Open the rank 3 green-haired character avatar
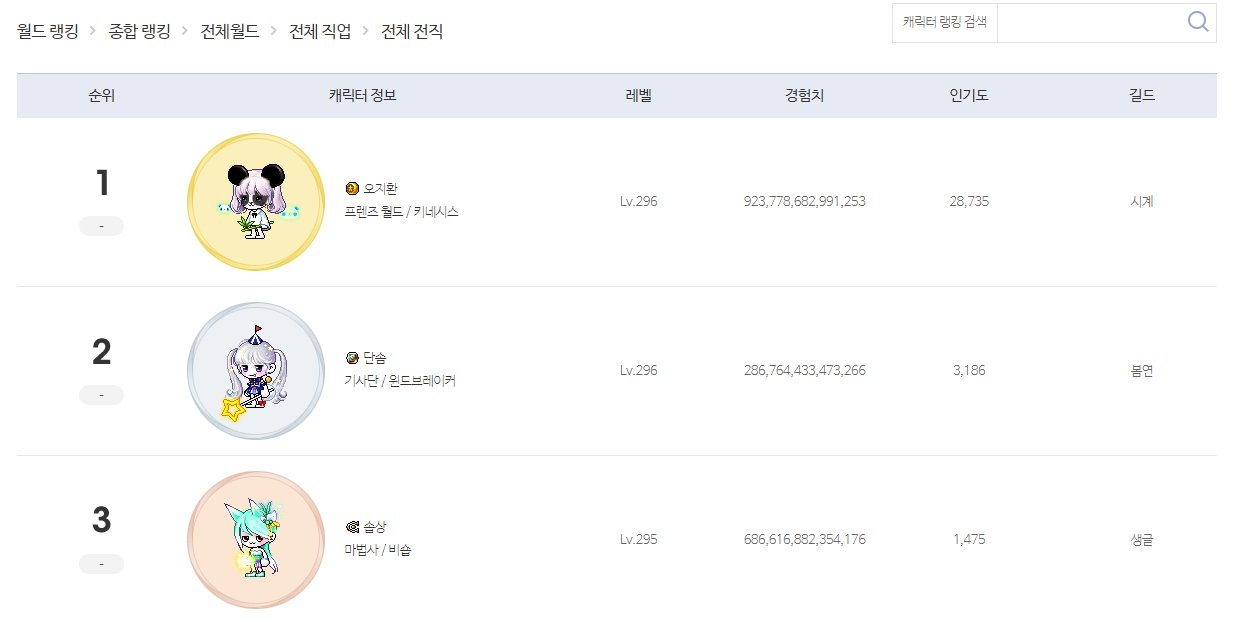This screenshot has width=1238, height=622. tap(256, 540)
